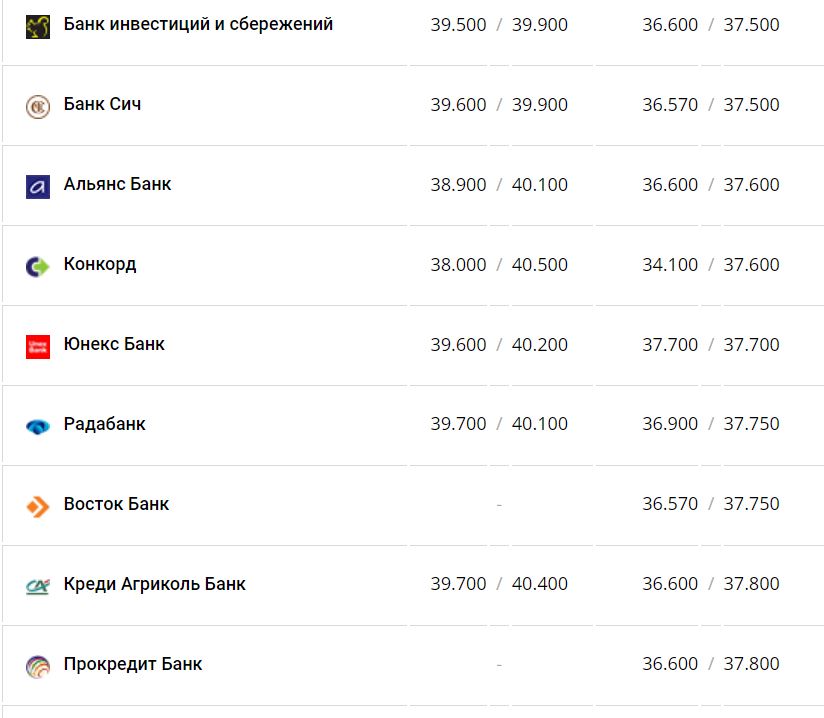Select the Прокредит Банк name link
The width and height of the screenshot is (824, 718).
click(132, 664)
